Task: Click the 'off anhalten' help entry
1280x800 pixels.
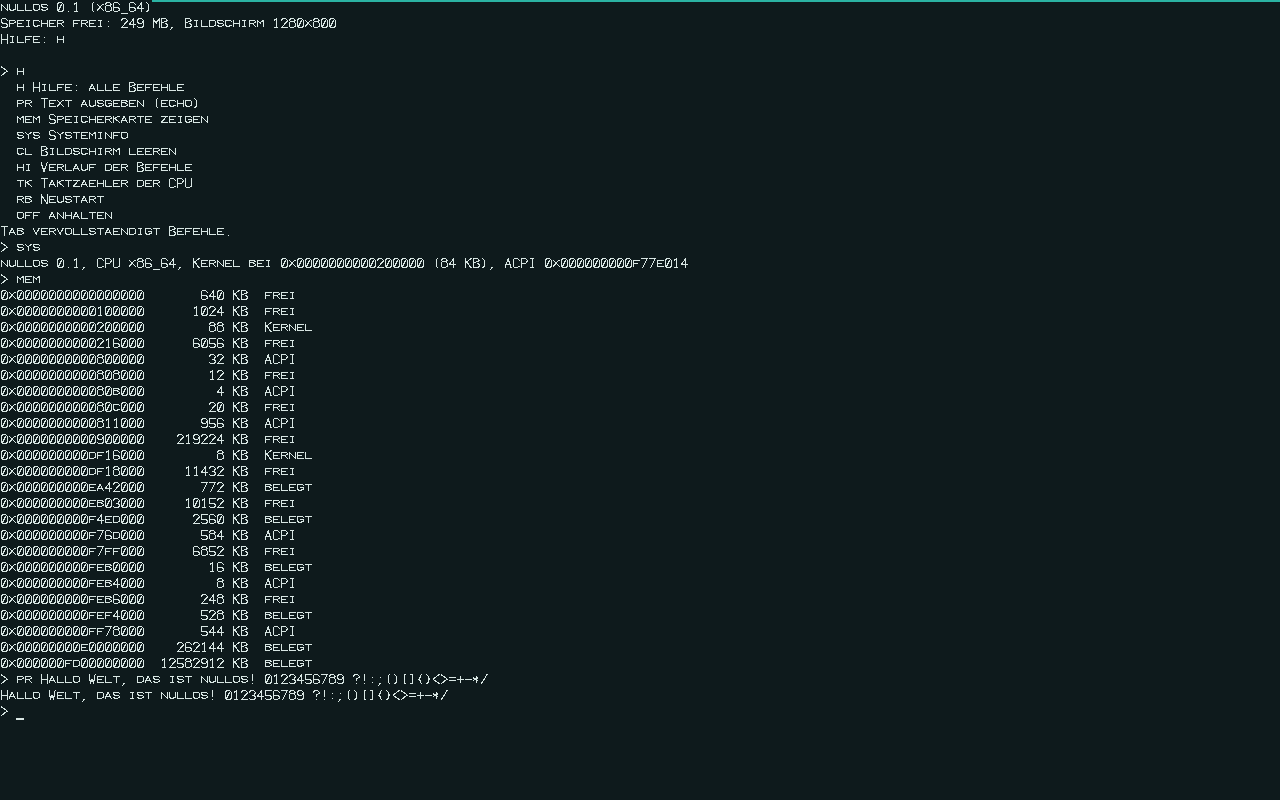Action: coord(64,215)
